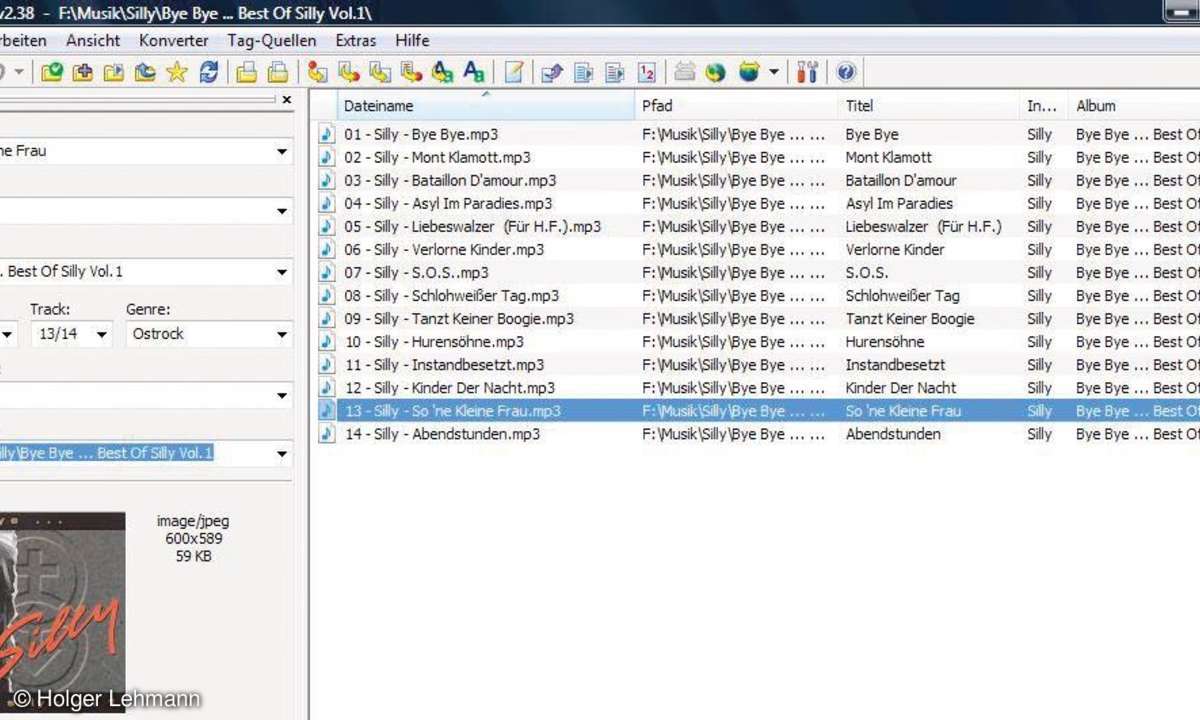
Task: Expand the Track dropdown showing 13/14
Action: tap(101, 335)
